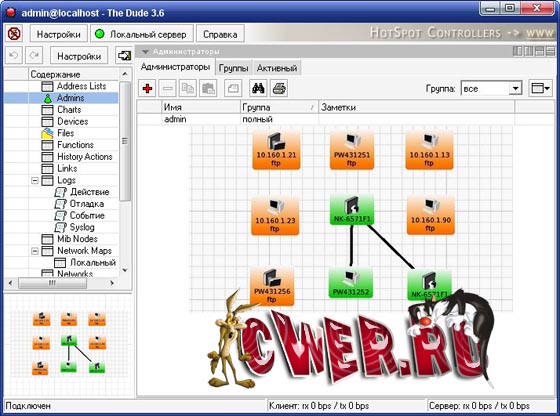Open Links in contents tree

67,169
